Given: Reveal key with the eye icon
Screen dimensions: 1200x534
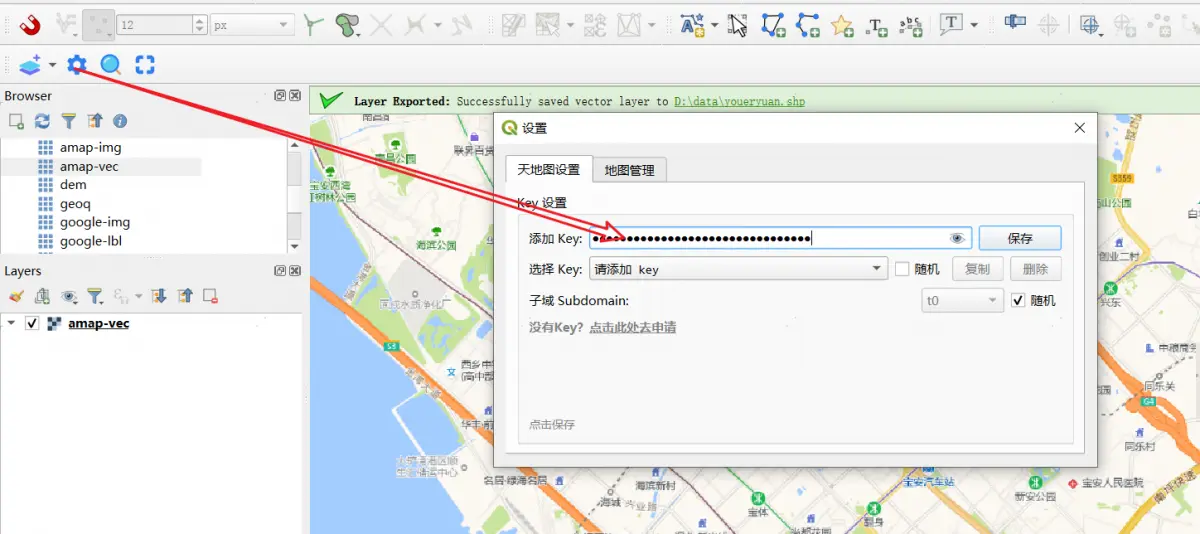Looking at the screenshot, I should point(957,239).
